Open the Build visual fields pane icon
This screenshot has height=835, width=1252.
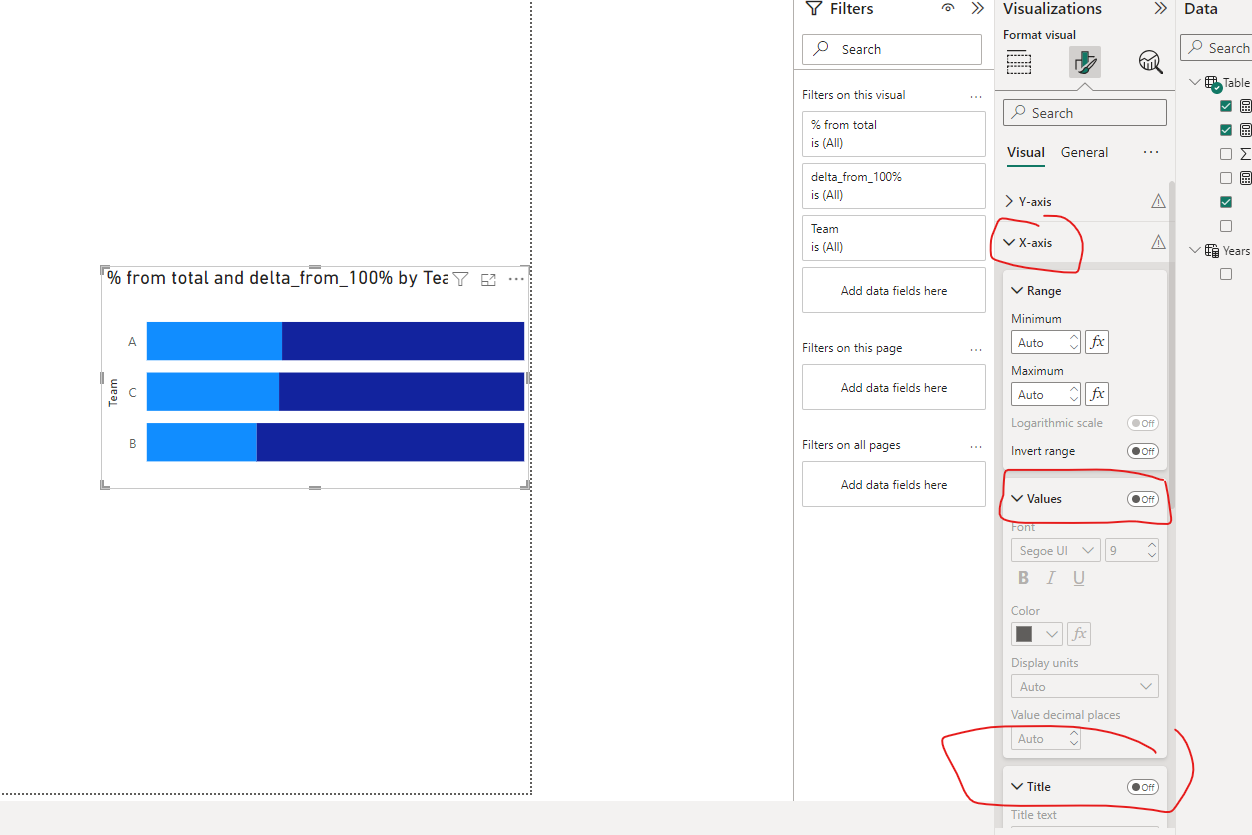1019,63
